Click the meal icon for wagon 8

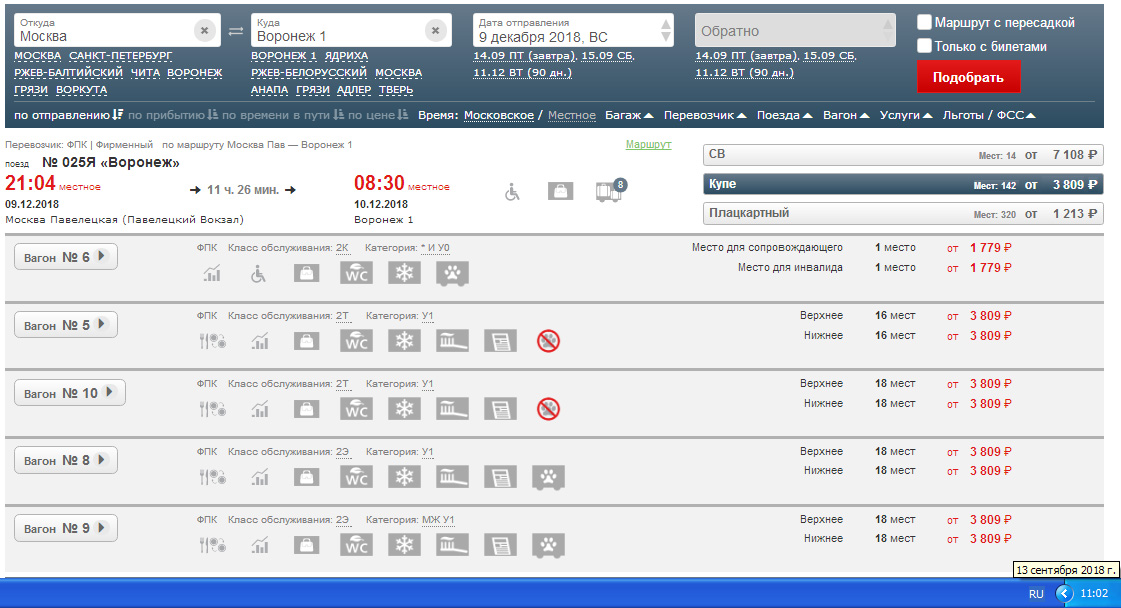[x=212, y=477]
